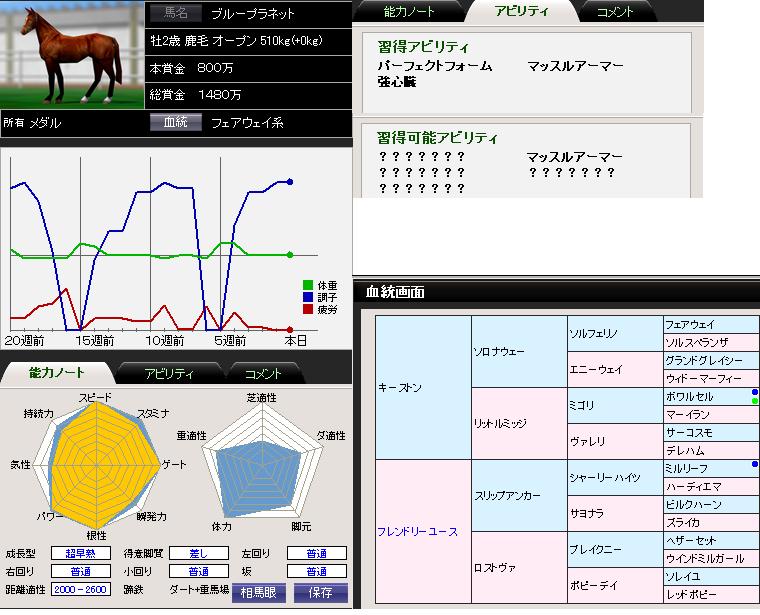Click リットルミッジ in pedigree table
Viewport: 760px width, 615px height.
[519, 424]
